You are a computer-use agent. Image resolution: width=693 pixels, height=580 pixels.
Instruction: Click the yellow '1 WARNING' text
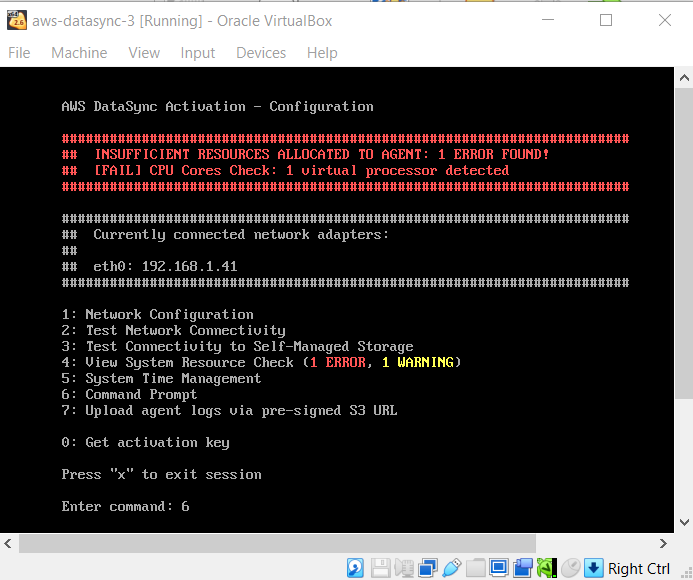tap(418, 362)
